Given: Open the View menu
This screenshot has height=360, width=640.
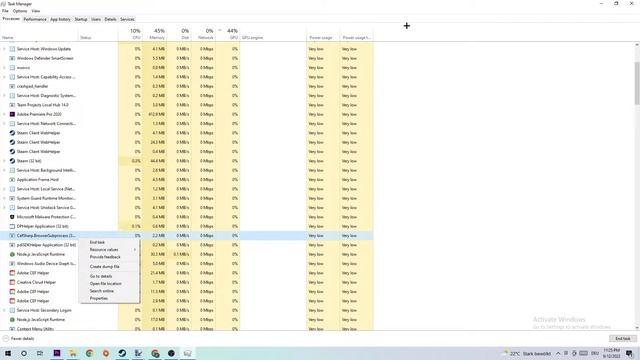Looking at the screenshot, I should [36, 11].
